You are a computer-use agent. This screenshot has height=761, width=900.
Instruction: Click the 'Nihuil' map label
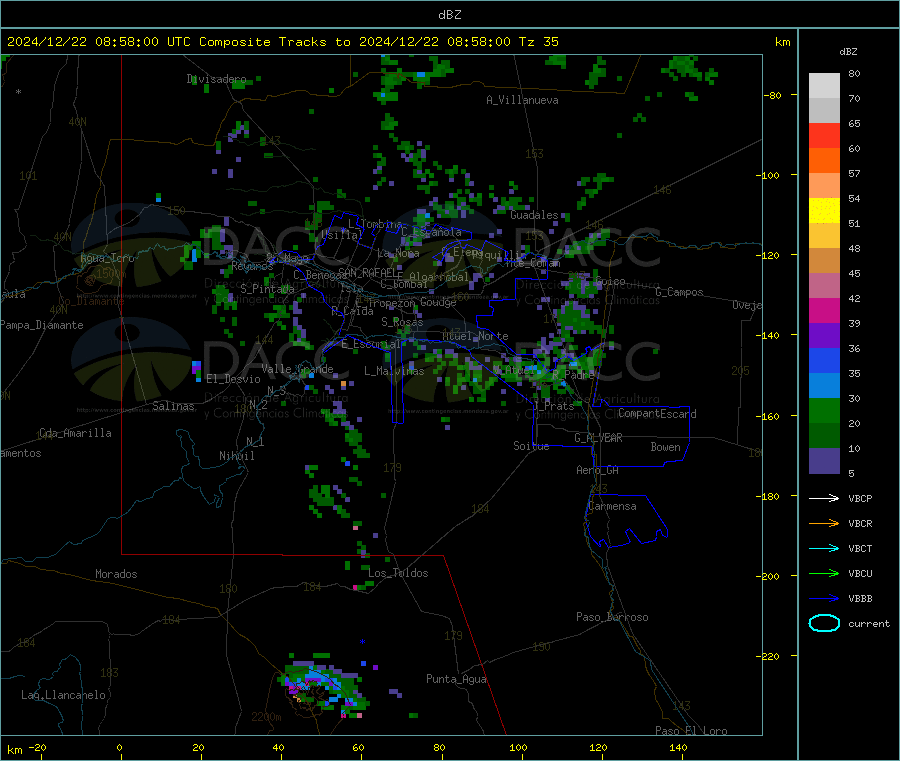pyautogui.click(x=236, y=456)
